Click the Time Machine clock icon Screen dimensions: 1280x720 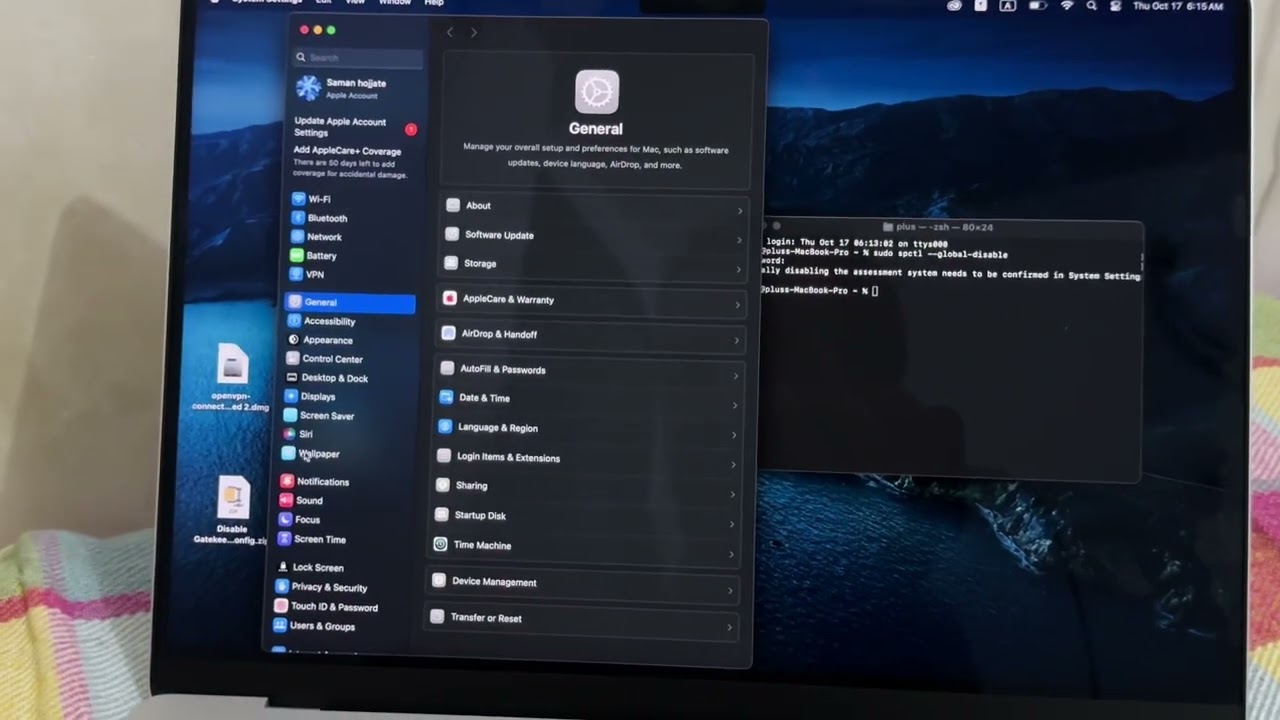click(441, 545)
